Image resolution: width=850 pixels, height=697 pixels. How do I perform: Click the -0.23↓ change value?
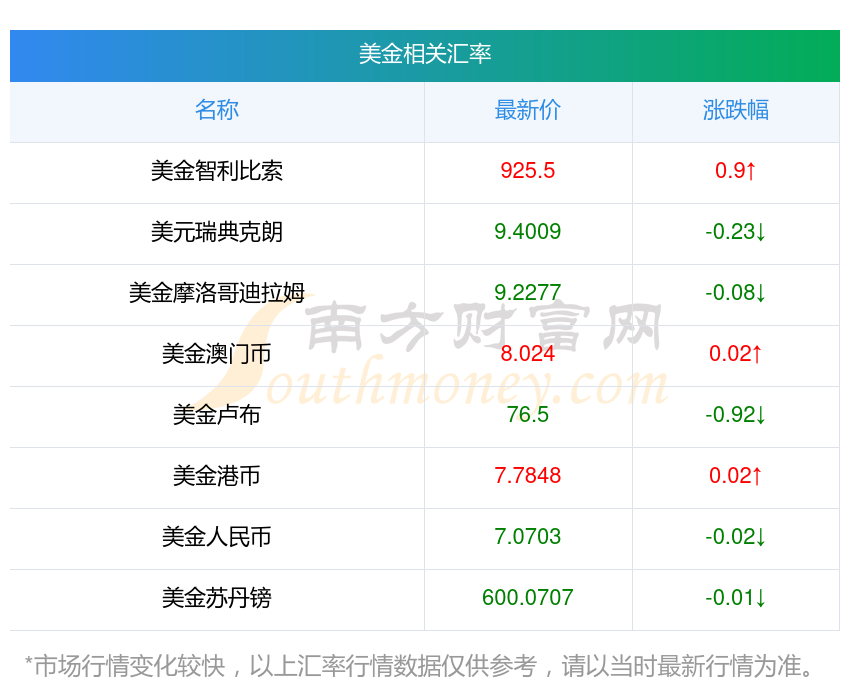point(736,232)
